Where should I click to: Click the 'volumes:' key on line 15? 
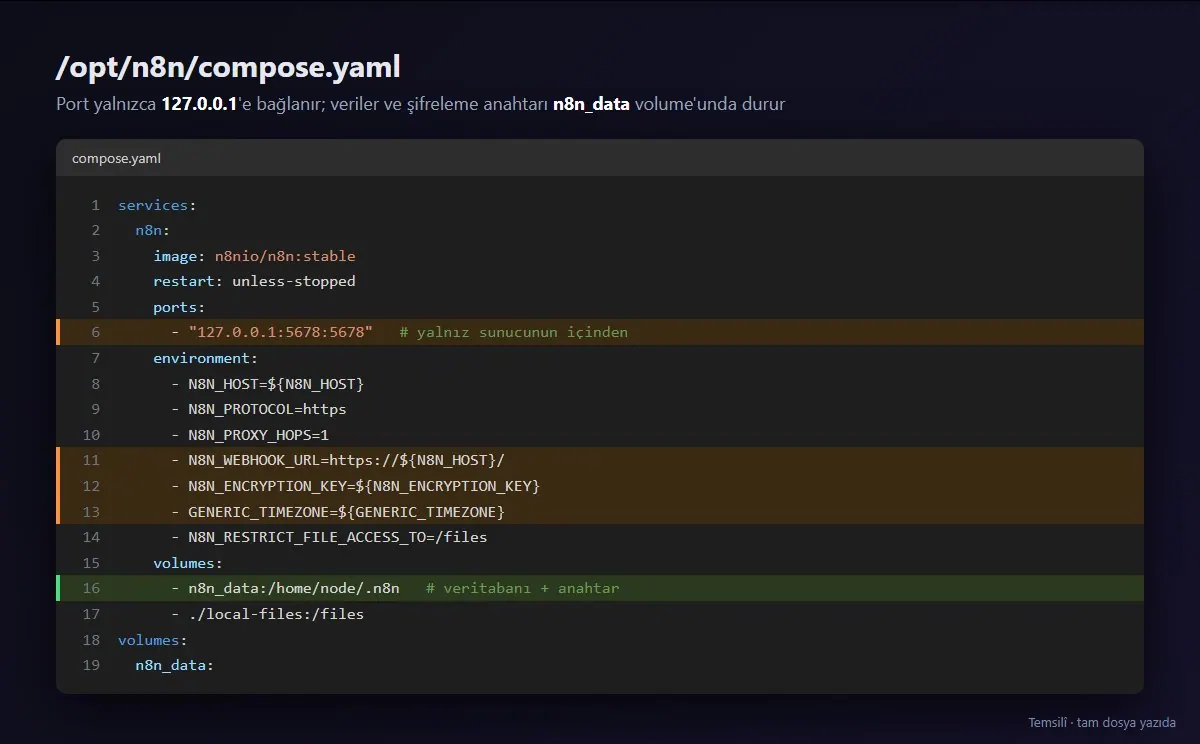(188, 563)
